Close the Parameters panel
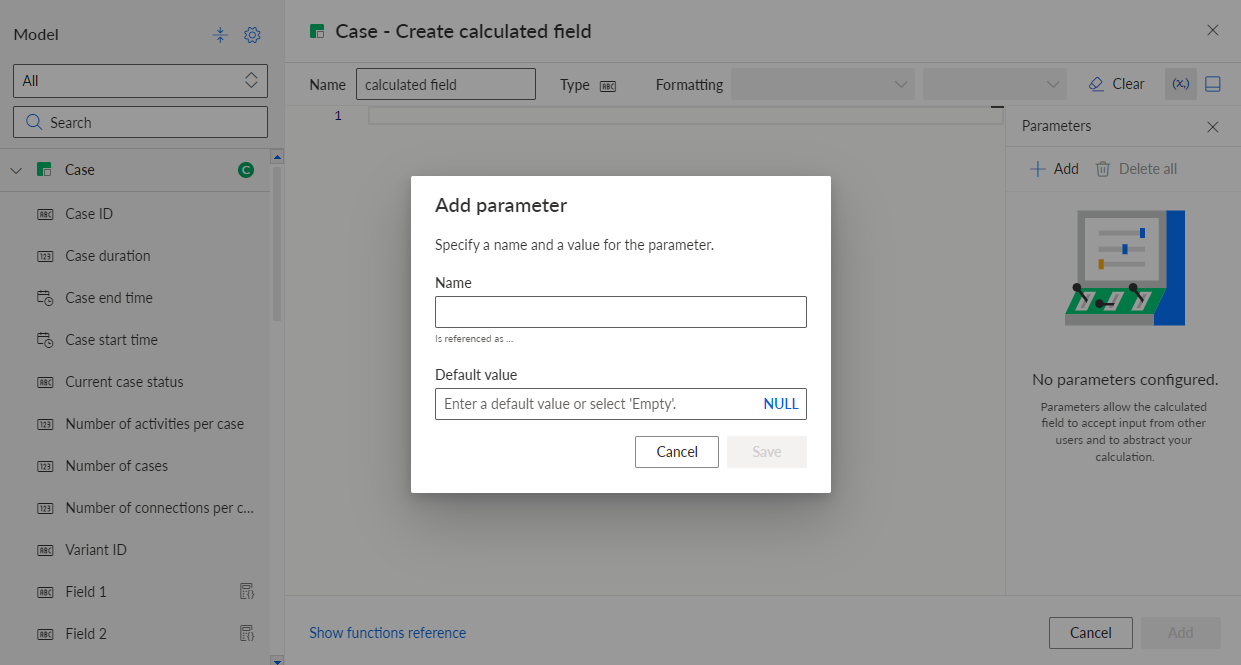The width and height of the screenshot is (1241, 665). [1213, 127]
